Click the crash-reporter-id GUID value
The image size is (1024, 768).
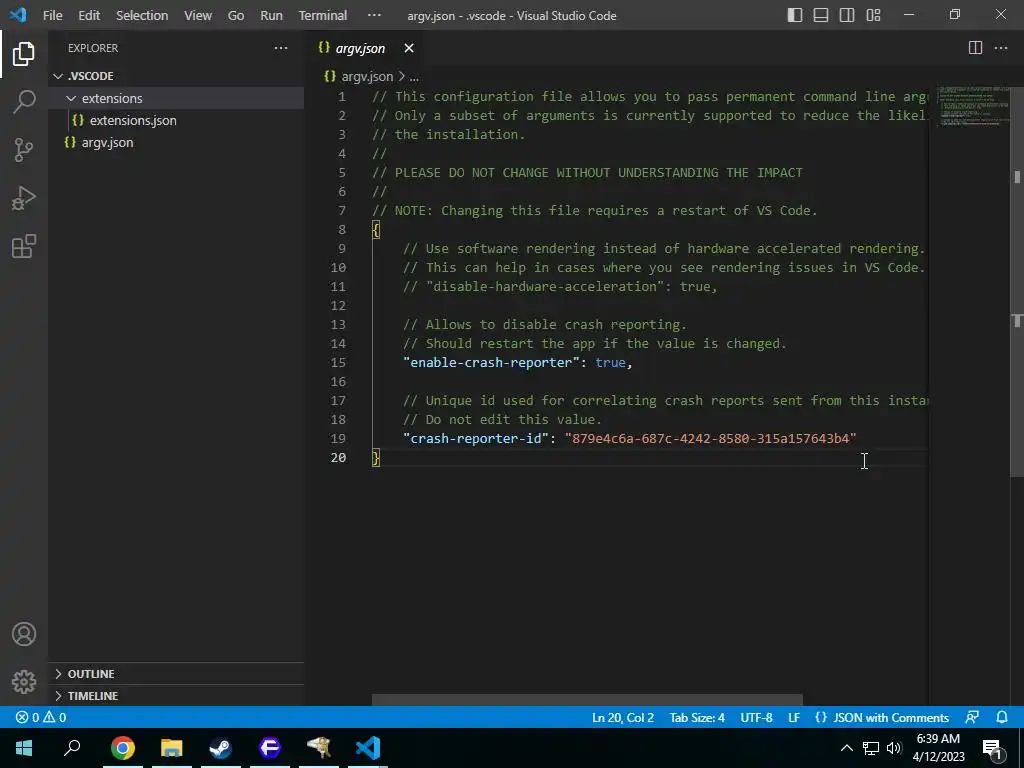coord(711,438)
